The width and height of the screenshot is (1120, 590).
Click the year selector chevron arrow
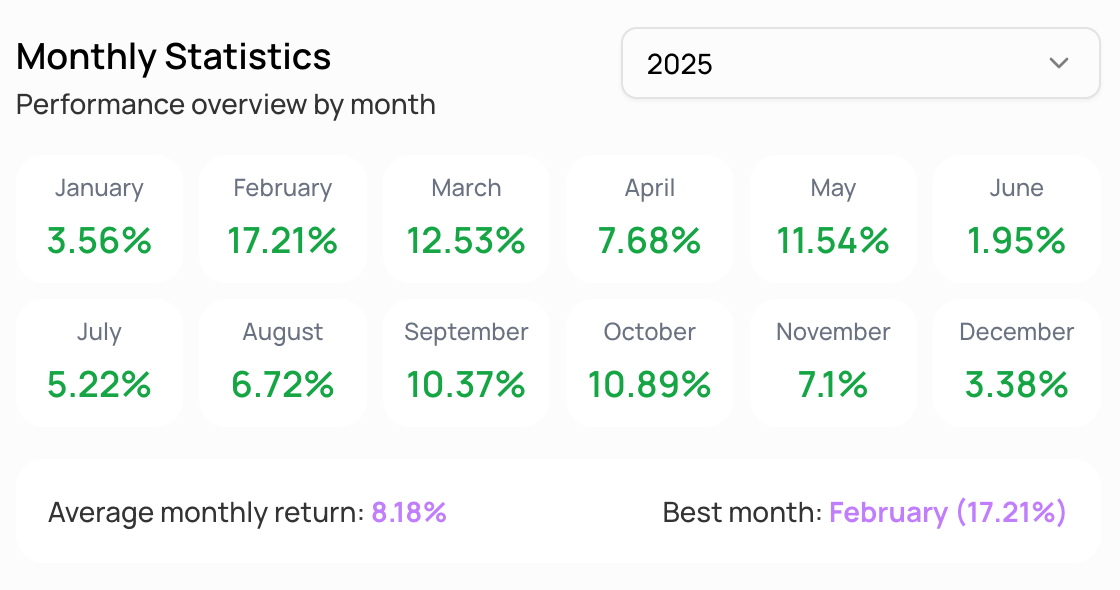[x=1059, y=63]
